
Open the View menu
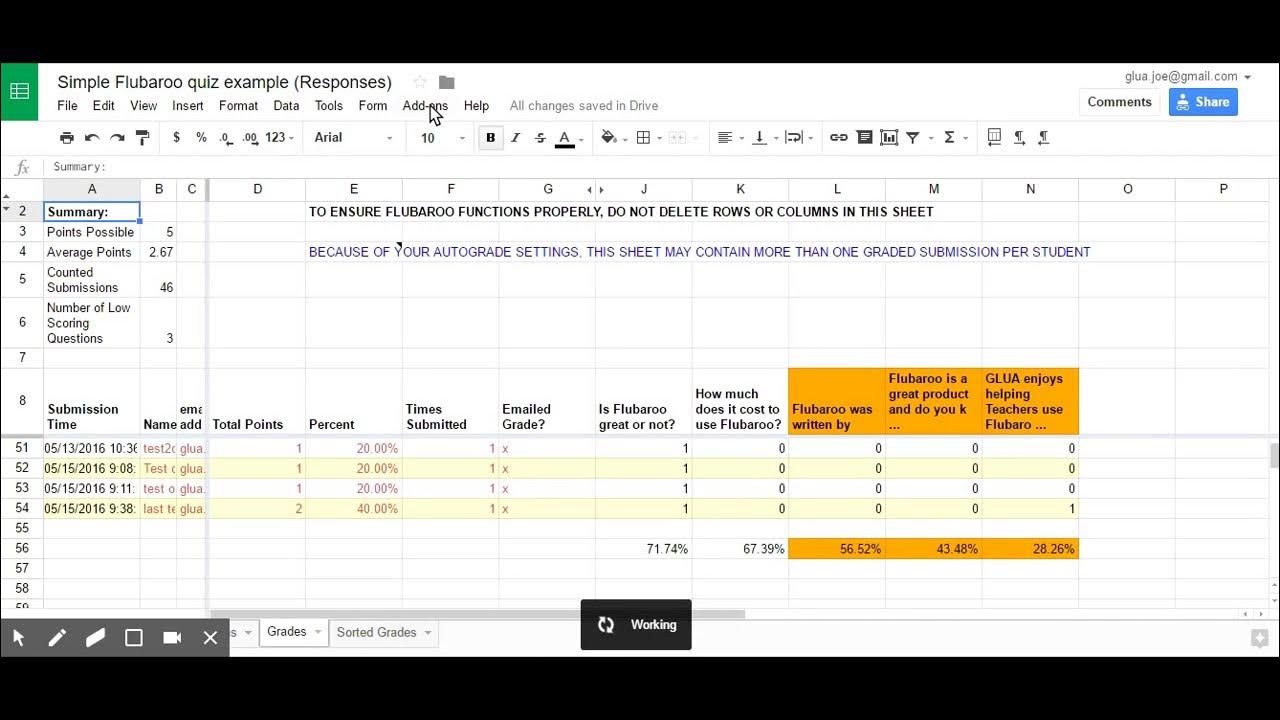coord(144,106)
